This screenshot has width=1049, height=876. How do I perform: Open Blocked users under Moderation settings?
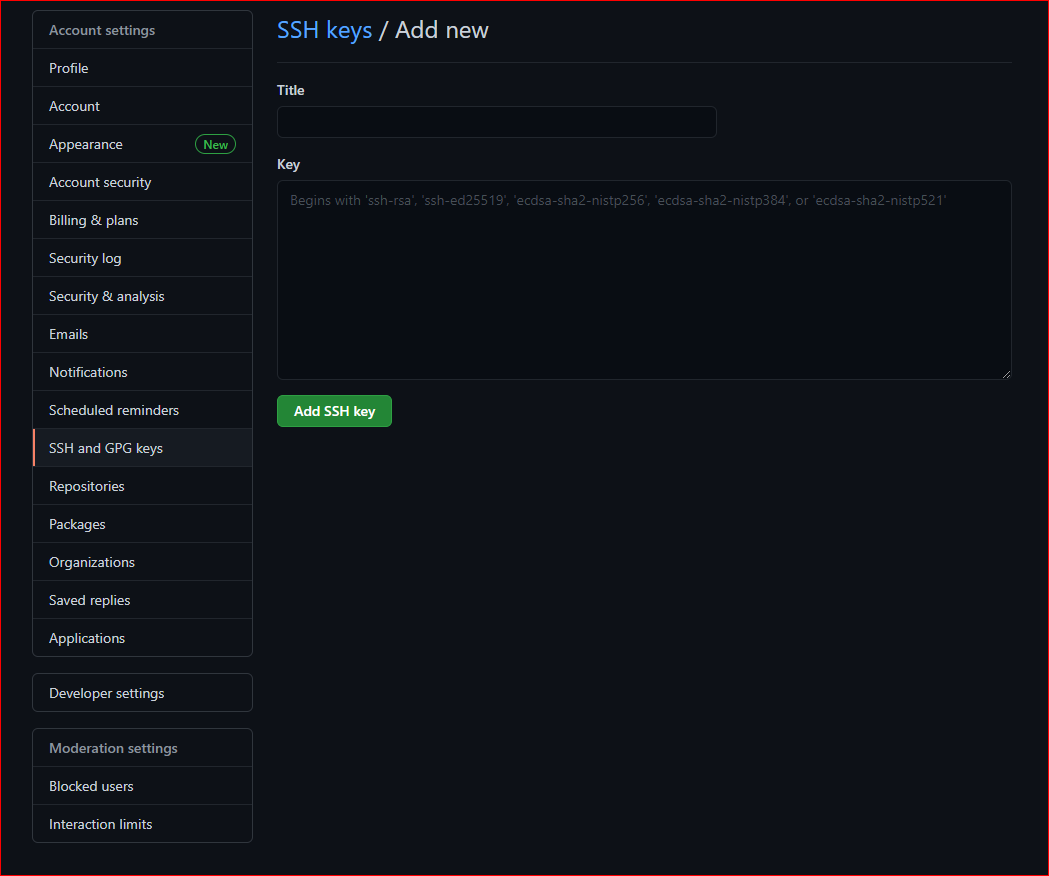91,786
